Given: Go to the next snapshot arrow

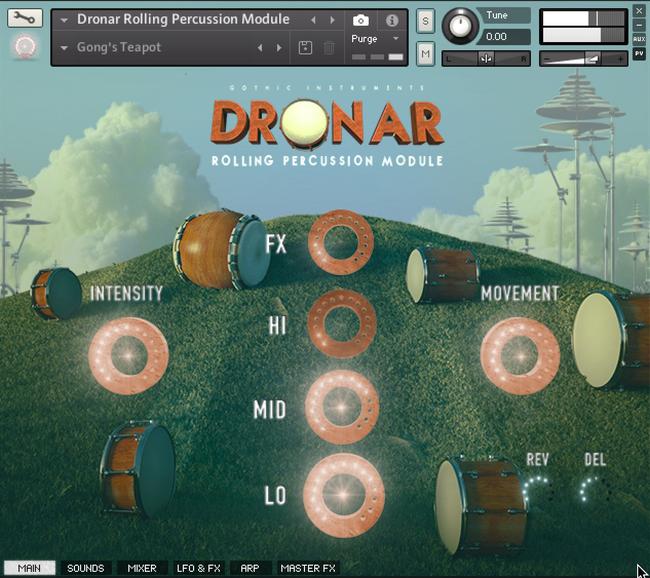Looking at the screenshot, I should tap(279, 48).
